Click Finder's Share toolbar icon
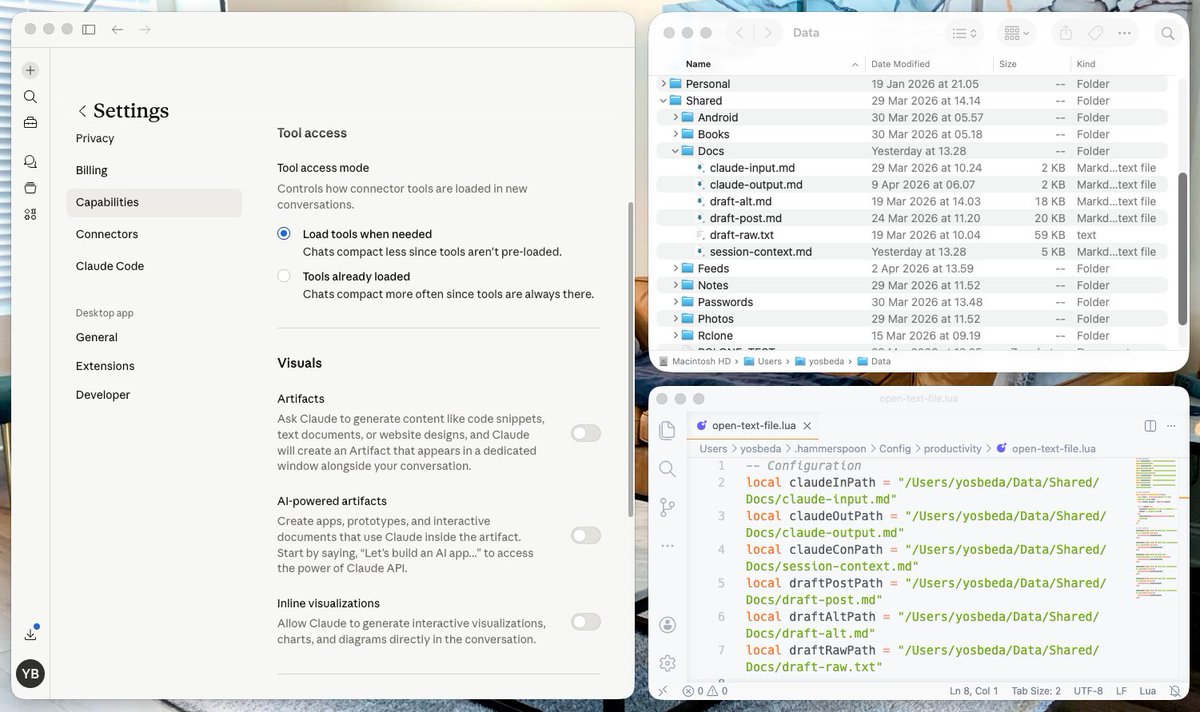Image resolution: width=1200 pixels, height=712 pixels. coord(1066,33)
